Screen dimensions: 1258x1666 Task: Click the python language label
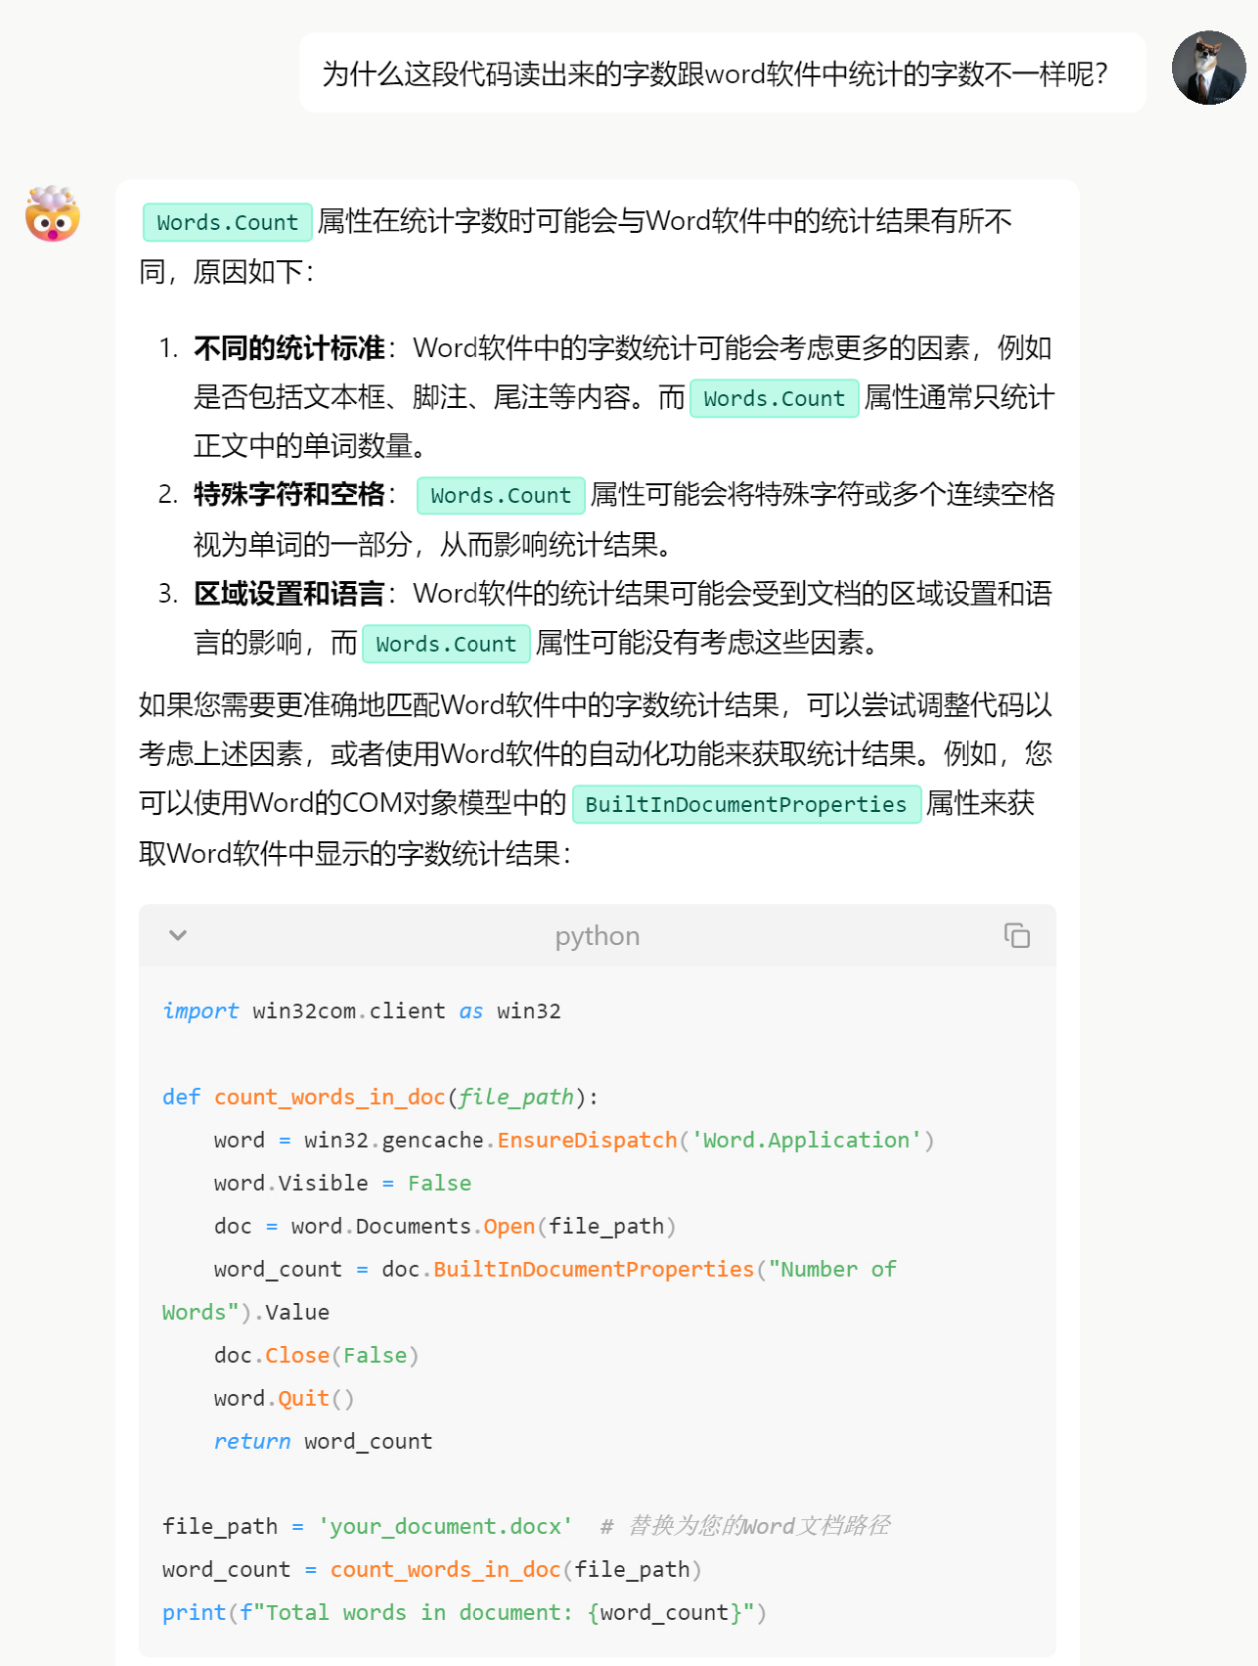tap(597, 936)
